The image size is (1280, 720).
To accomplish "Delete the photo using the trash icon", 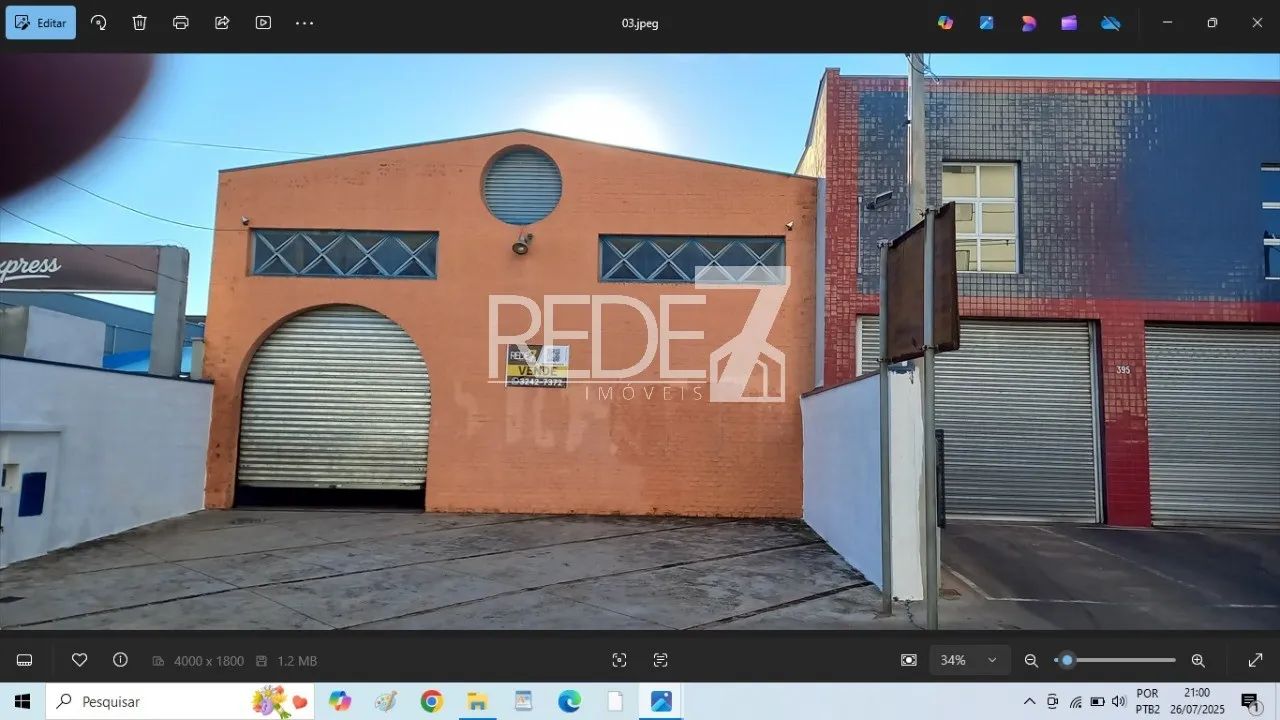I will tap(139, 23).
